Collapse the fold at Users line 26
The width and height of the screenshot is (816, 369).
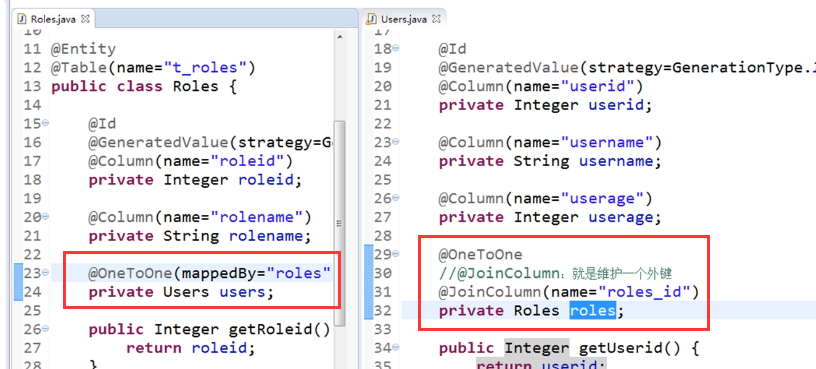(396, 197)
